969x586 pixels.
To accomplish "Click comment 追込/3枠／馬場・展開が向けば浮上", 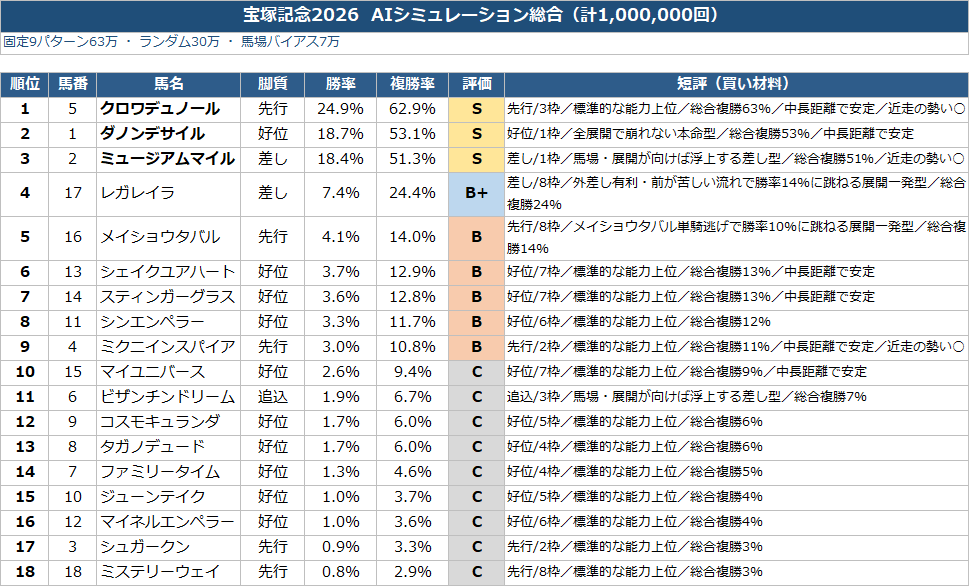I will pos(687,397).
